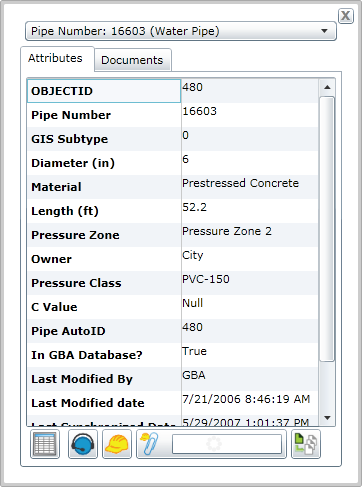The height and width of the screenshot is (487, 362).
Task: Select the In GBA Database? True value
Action: pos(194,351)
